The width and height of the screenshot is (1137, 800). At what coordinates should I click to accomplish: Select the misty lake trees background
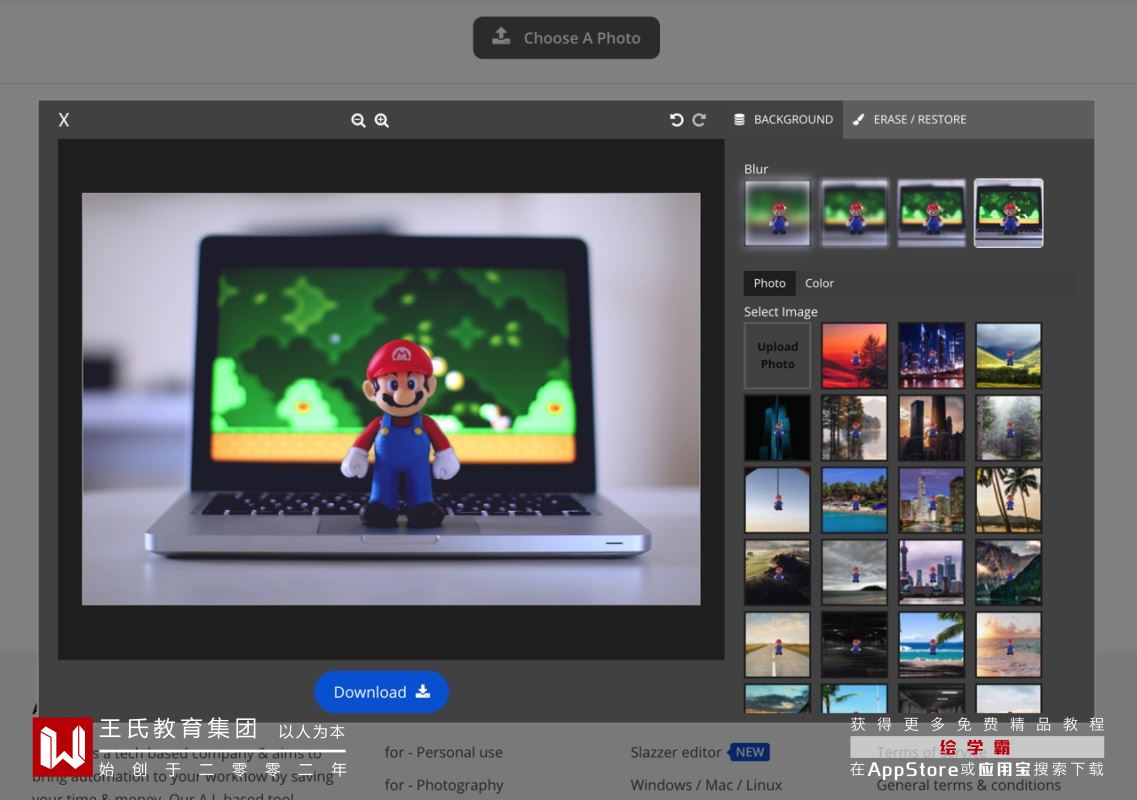coord(854,428)
